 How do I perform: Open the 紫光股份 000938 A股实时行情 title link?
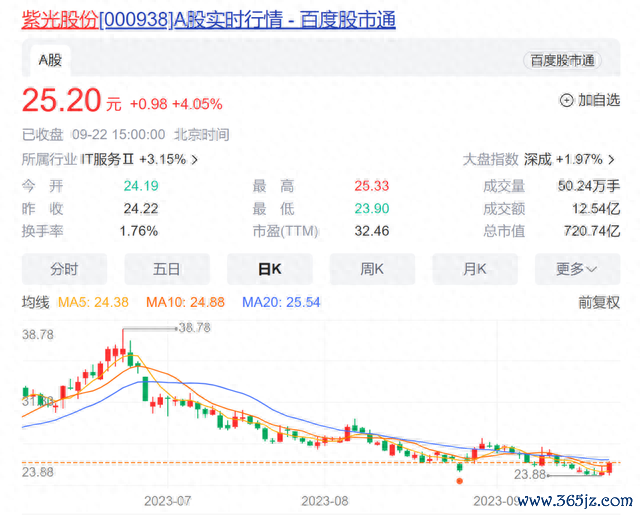209,19
